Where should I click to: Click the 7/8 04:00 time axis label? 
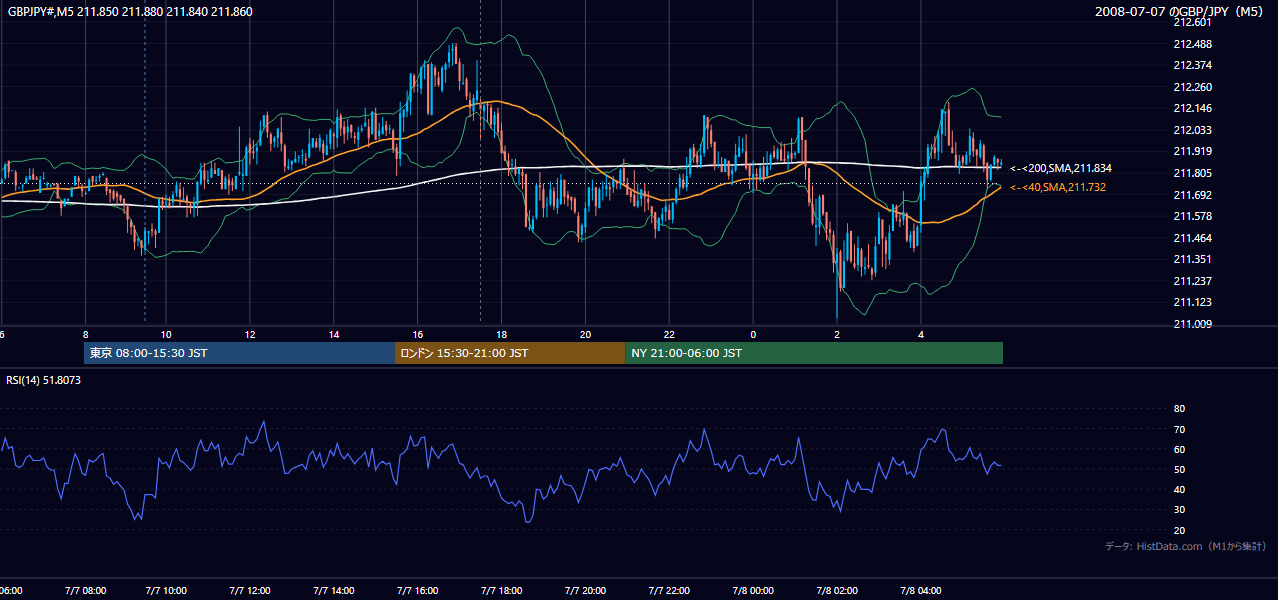[x=921, y=591]
